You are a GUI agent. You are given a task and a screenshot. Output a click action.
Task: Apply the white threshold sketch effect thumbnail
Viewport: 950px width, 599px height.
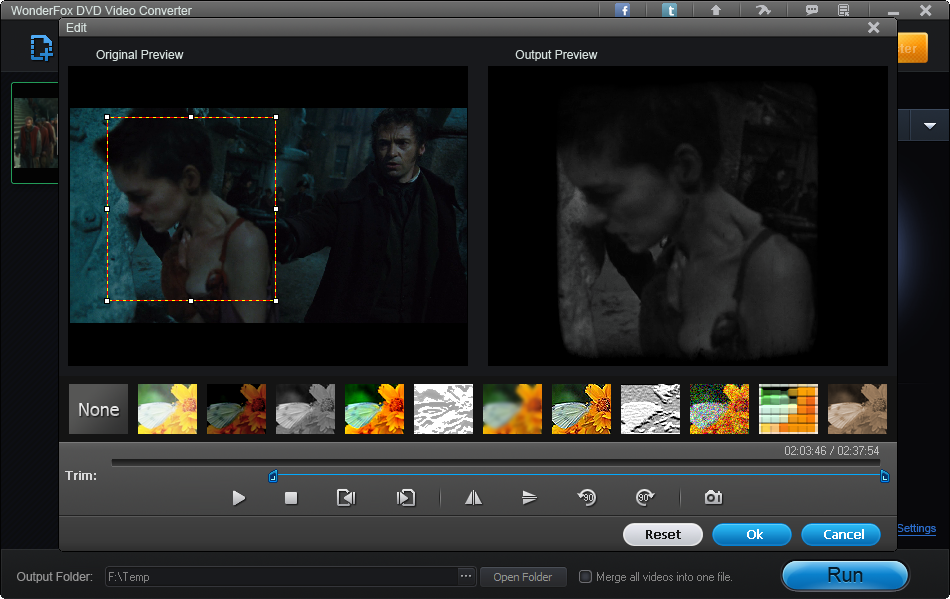pyautogui.click(x=443, y=409)
